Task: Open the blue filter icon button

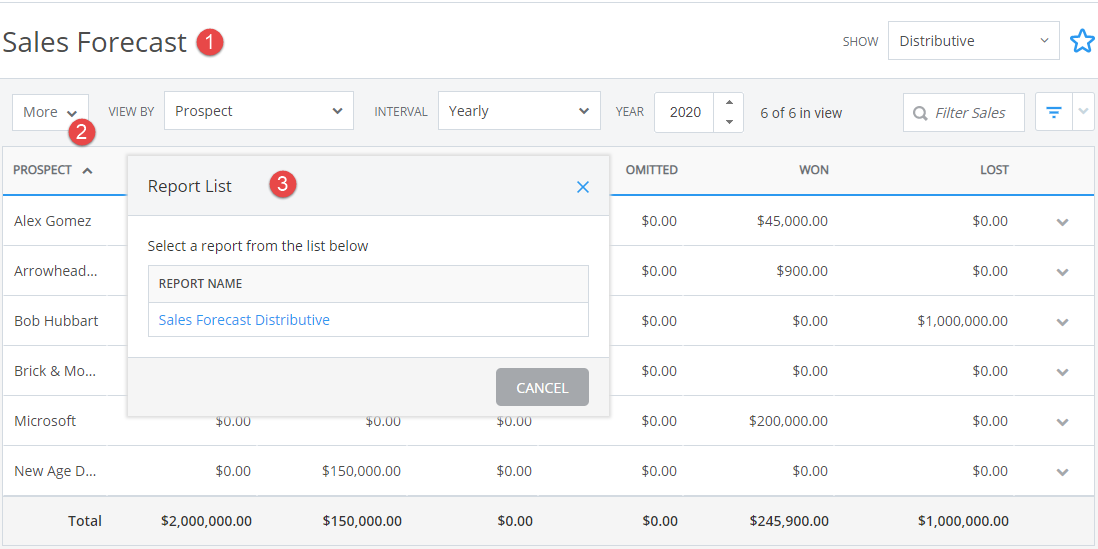Action: 1054,112
